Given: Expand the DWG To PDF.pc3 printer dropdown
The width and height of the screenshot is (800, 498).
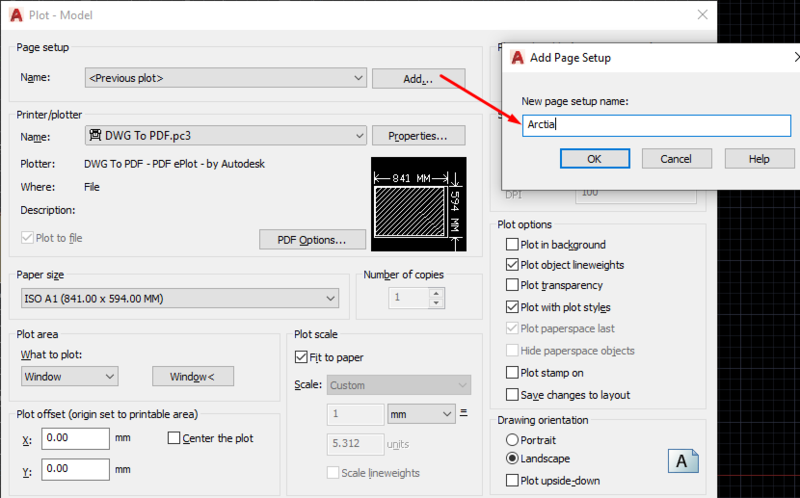Looking at the screenshot, I should pyautogui.click(x=226, y=136).
